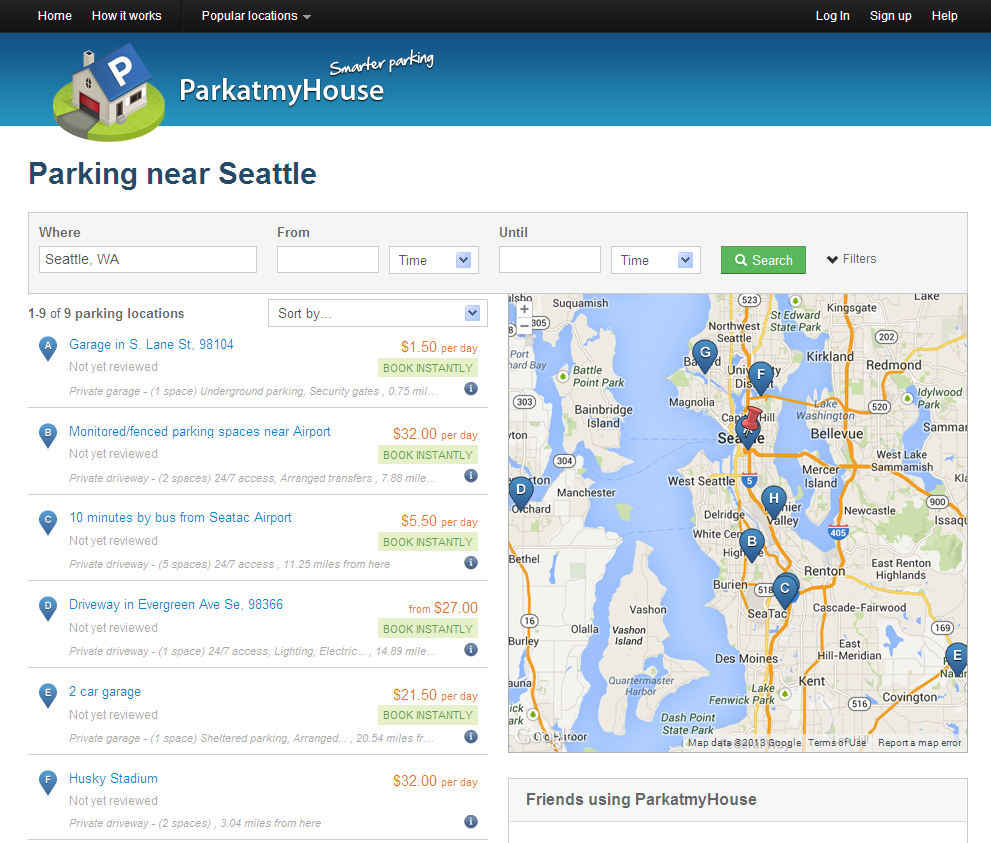Image resolution: width=991 pixels, height=843 pixels.
Task: Open the Sign up page
Action: tap(891, 16)
